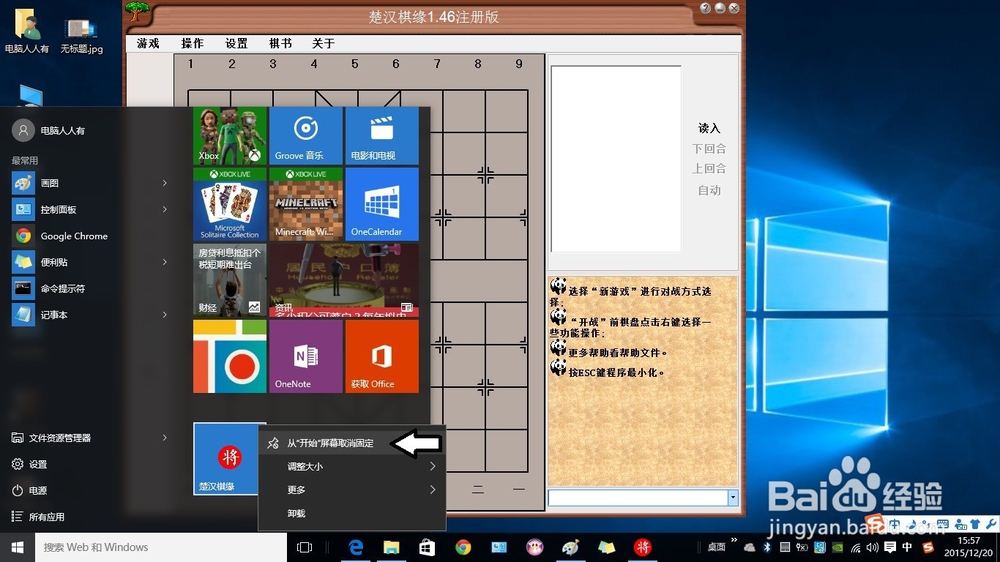The width and height of the screenshot is (1000, 562).
Task: Open 操作 menu in chess window
Action: click(x=192, y=43)
